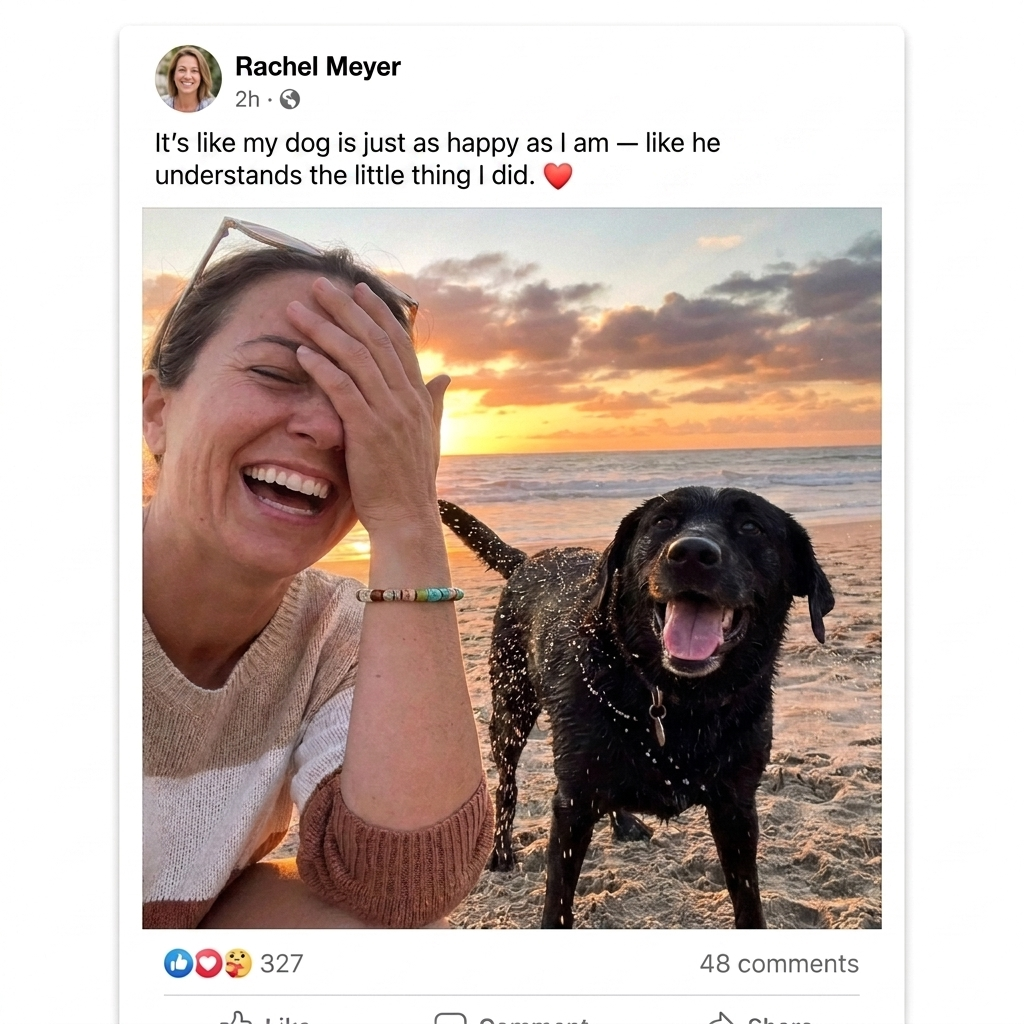Viewport: 1024px width, 1024px height.
Task: Click the blue thumbs-up reaction icon
Action: [x=178, y=963]
